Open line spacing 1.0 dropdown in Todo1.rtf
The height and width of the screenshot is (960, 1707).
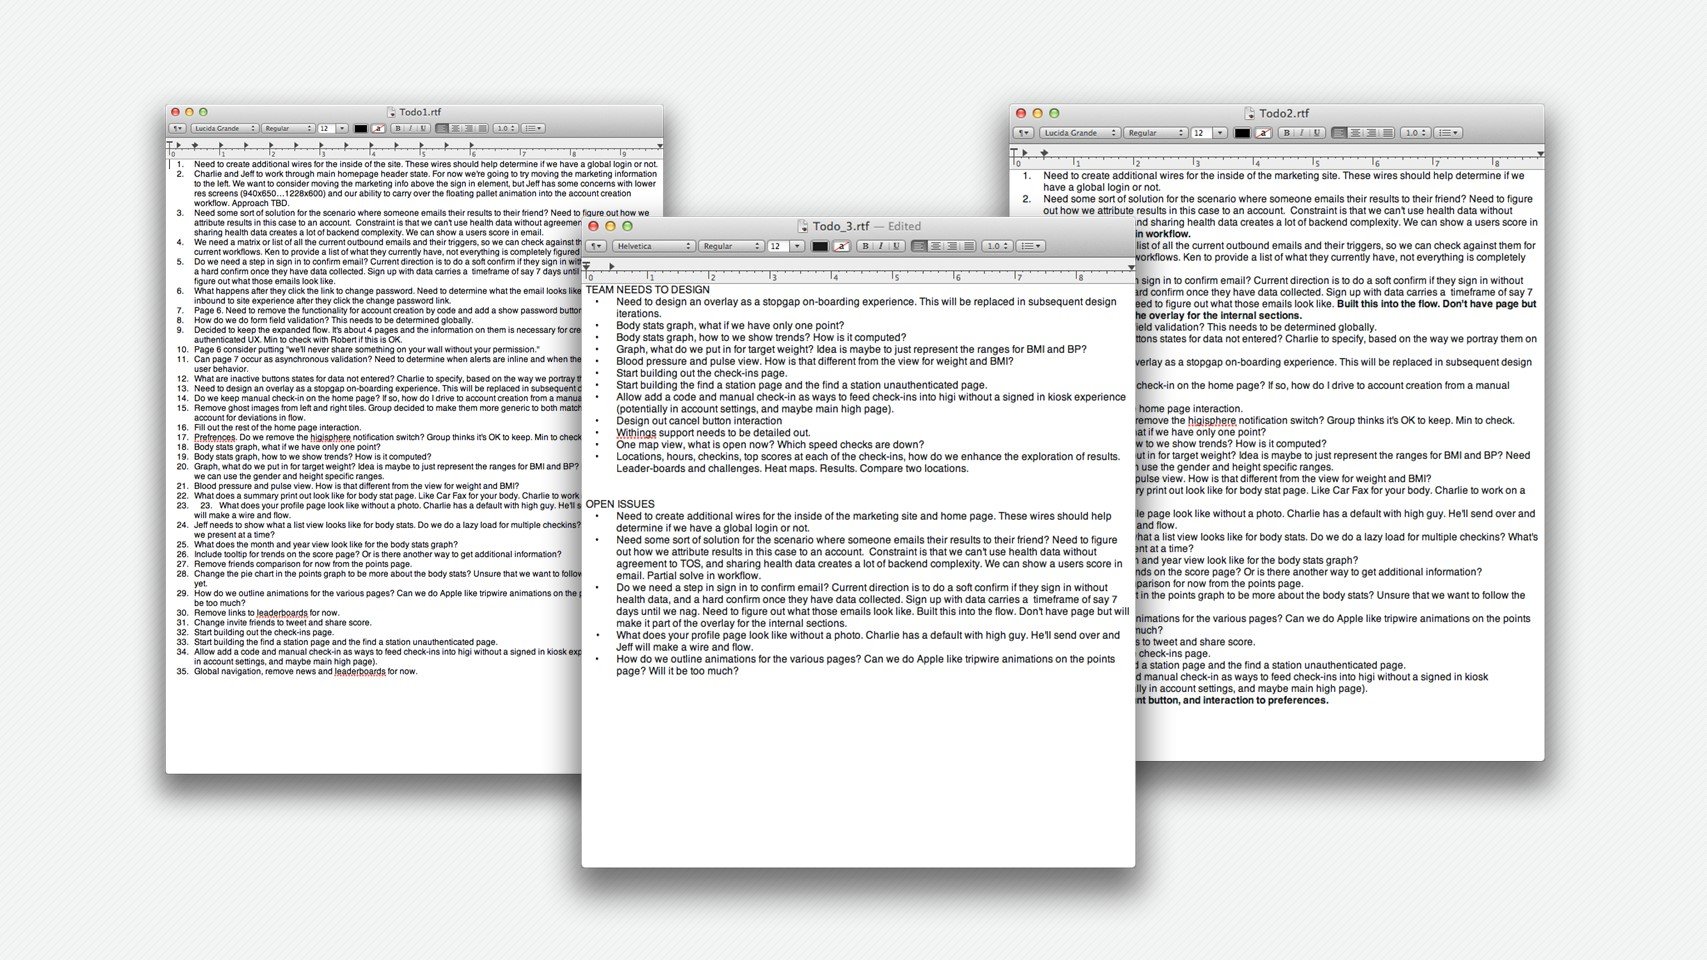coord(505,128)
